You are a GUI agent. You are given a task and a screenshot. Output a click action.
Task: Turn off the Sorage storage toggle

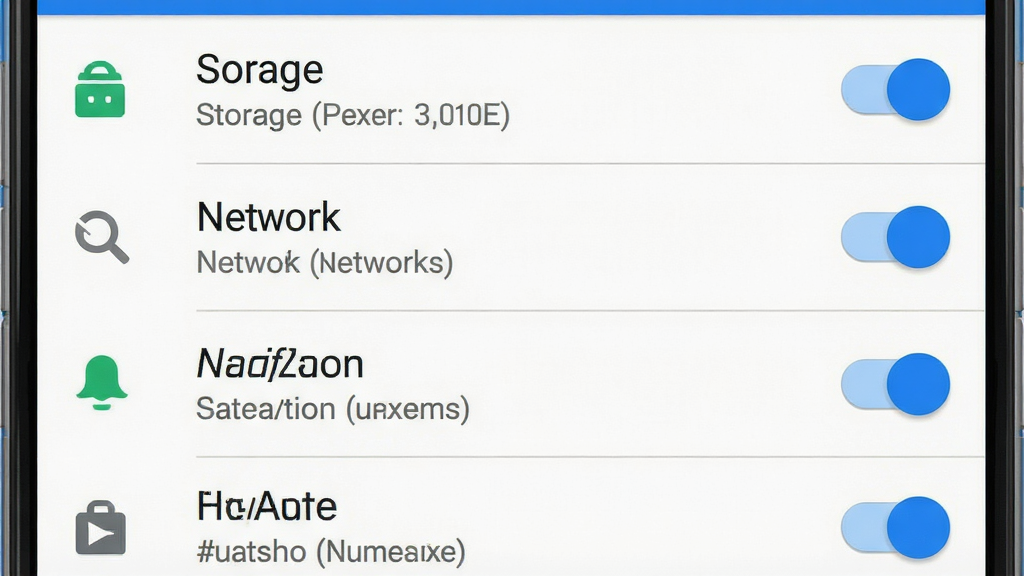pos(895,89)
